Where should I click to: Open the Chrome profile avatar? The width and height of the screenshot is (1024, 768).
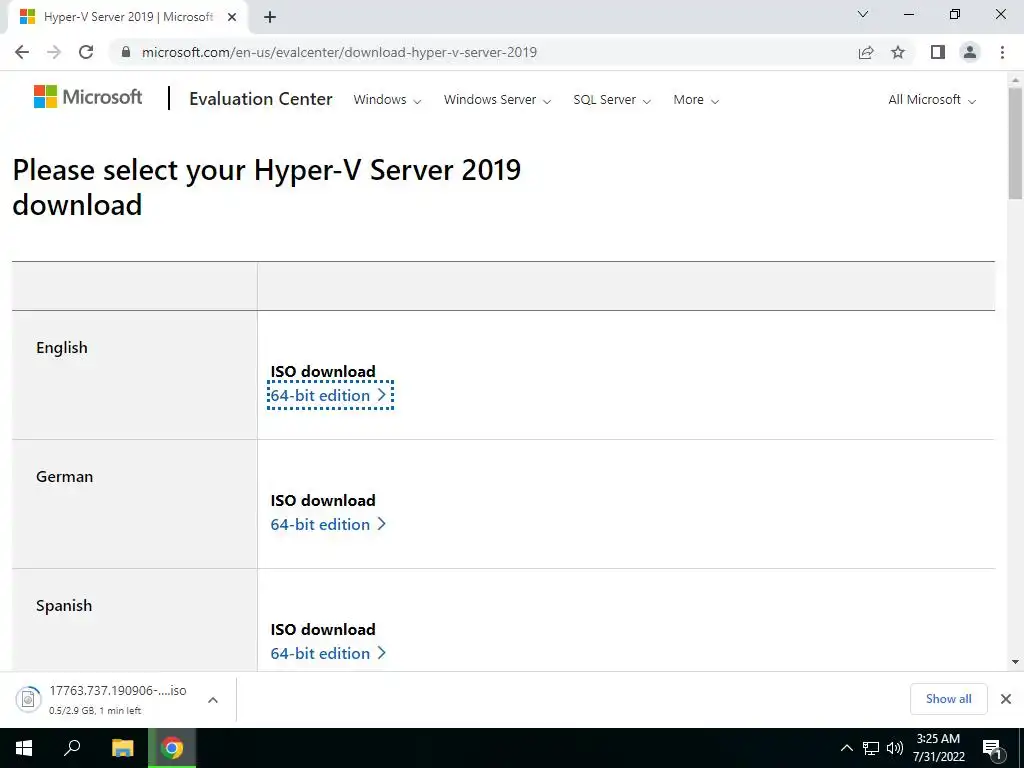coord(970,52)
